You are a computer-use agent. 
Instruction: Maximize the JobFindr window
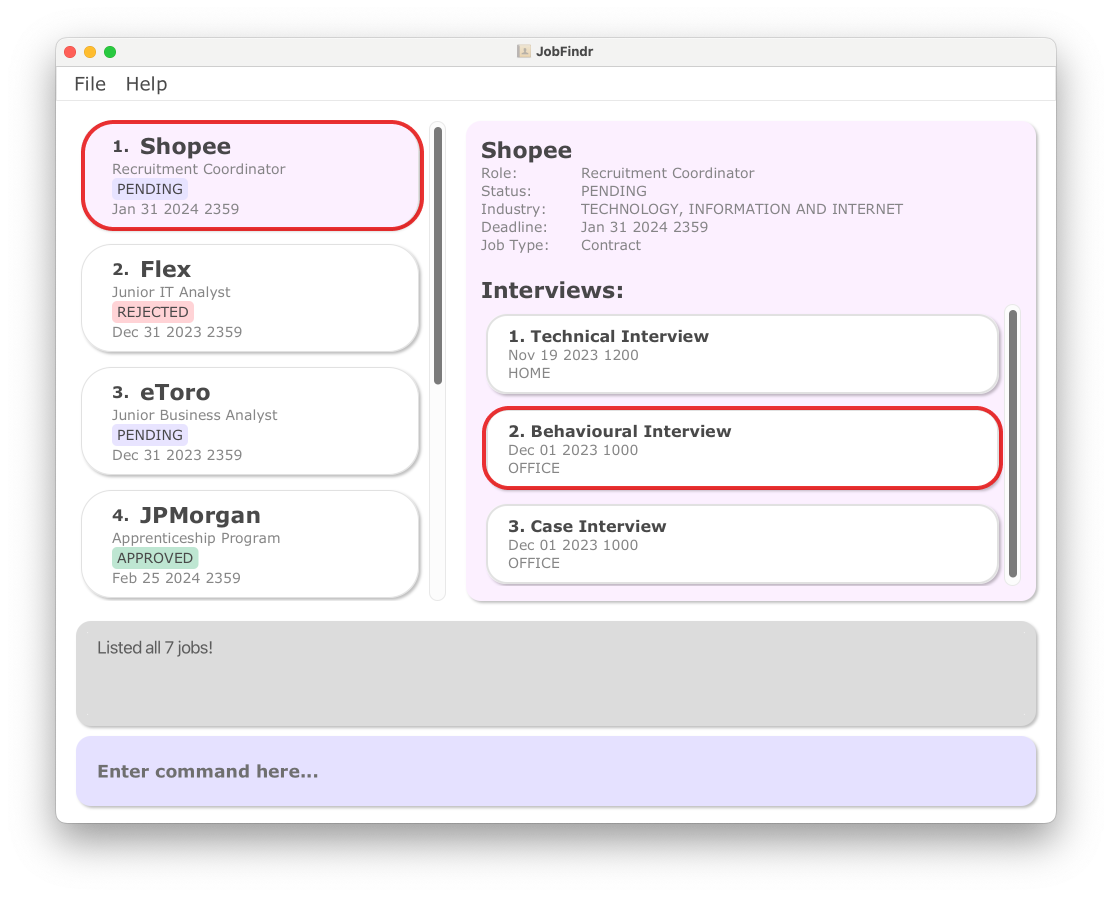(x=110, y=52)
